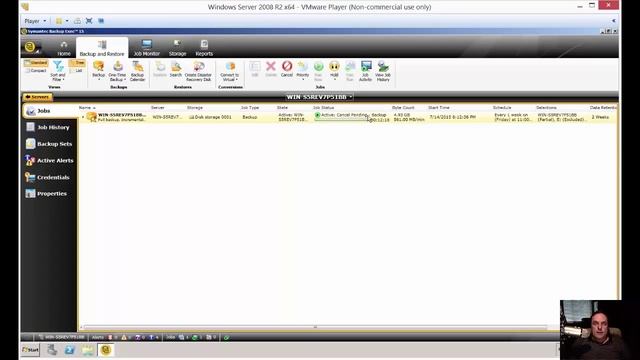Open PowerShell from the taskbar
The height and width of the screenshot is (360, 640).
point(70,350)
